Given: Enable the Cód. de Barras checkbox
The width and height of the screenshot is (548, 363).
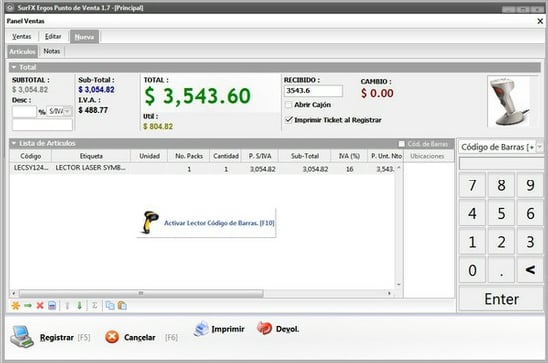Looking at the screenshot, I should [402, 144].
